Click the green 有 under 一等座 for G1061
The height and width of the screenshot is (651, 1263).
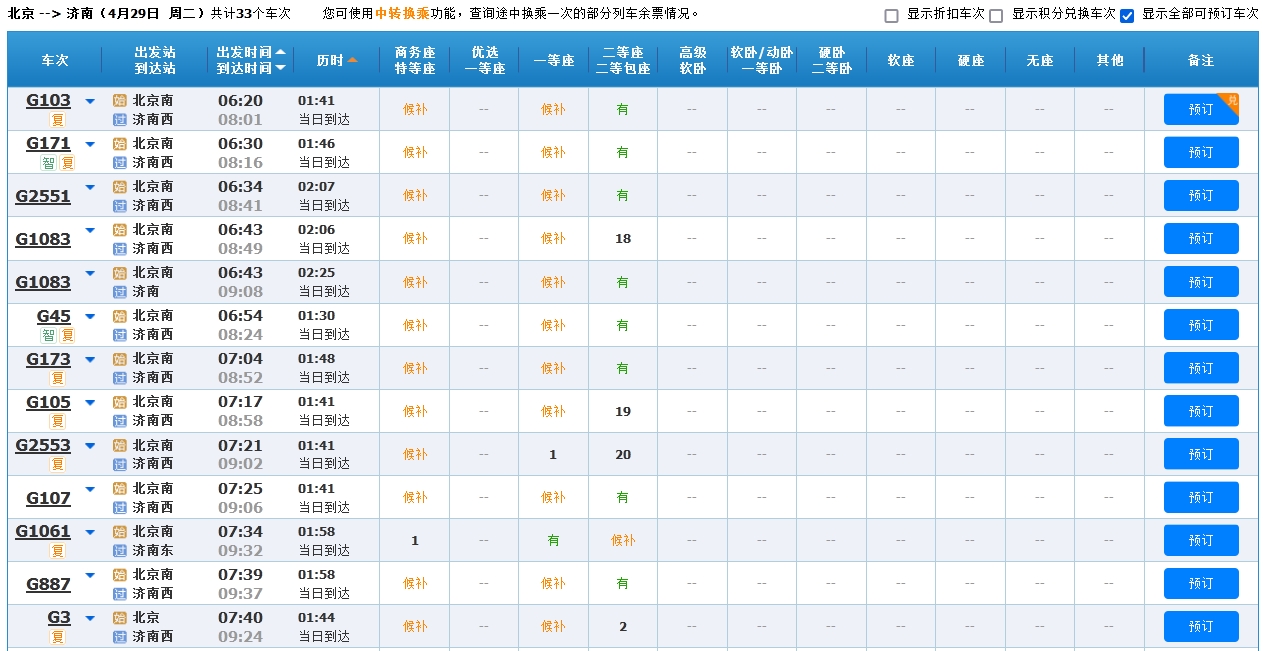pos(553,540)
